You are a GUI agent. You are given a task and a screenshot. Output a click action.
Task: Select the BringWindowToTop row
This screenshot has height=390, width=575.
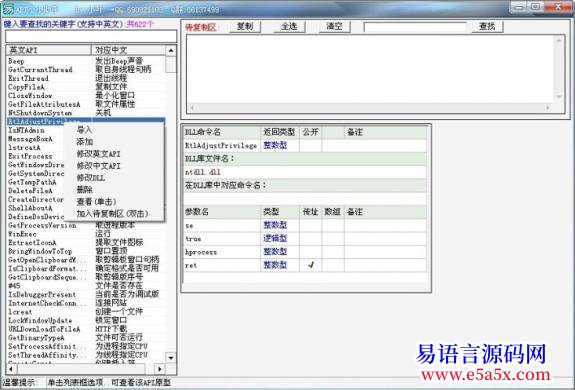pyautogui.click(x=86, y=251)
